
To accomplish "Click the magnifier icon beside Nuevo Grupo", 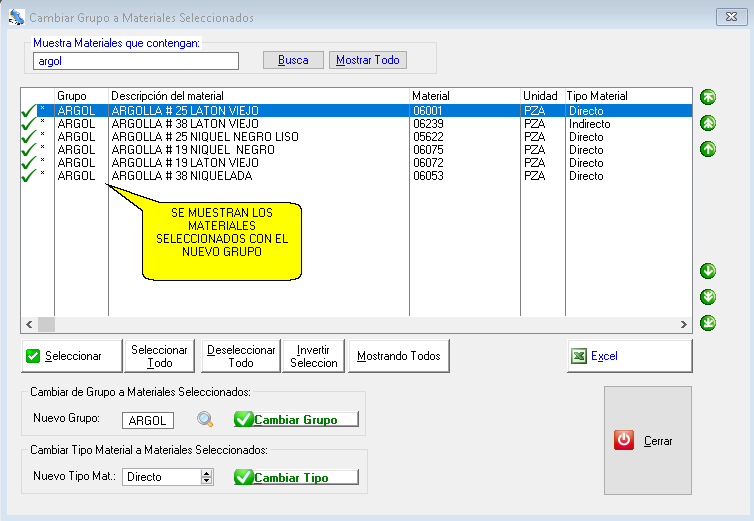I will (205, 420).
